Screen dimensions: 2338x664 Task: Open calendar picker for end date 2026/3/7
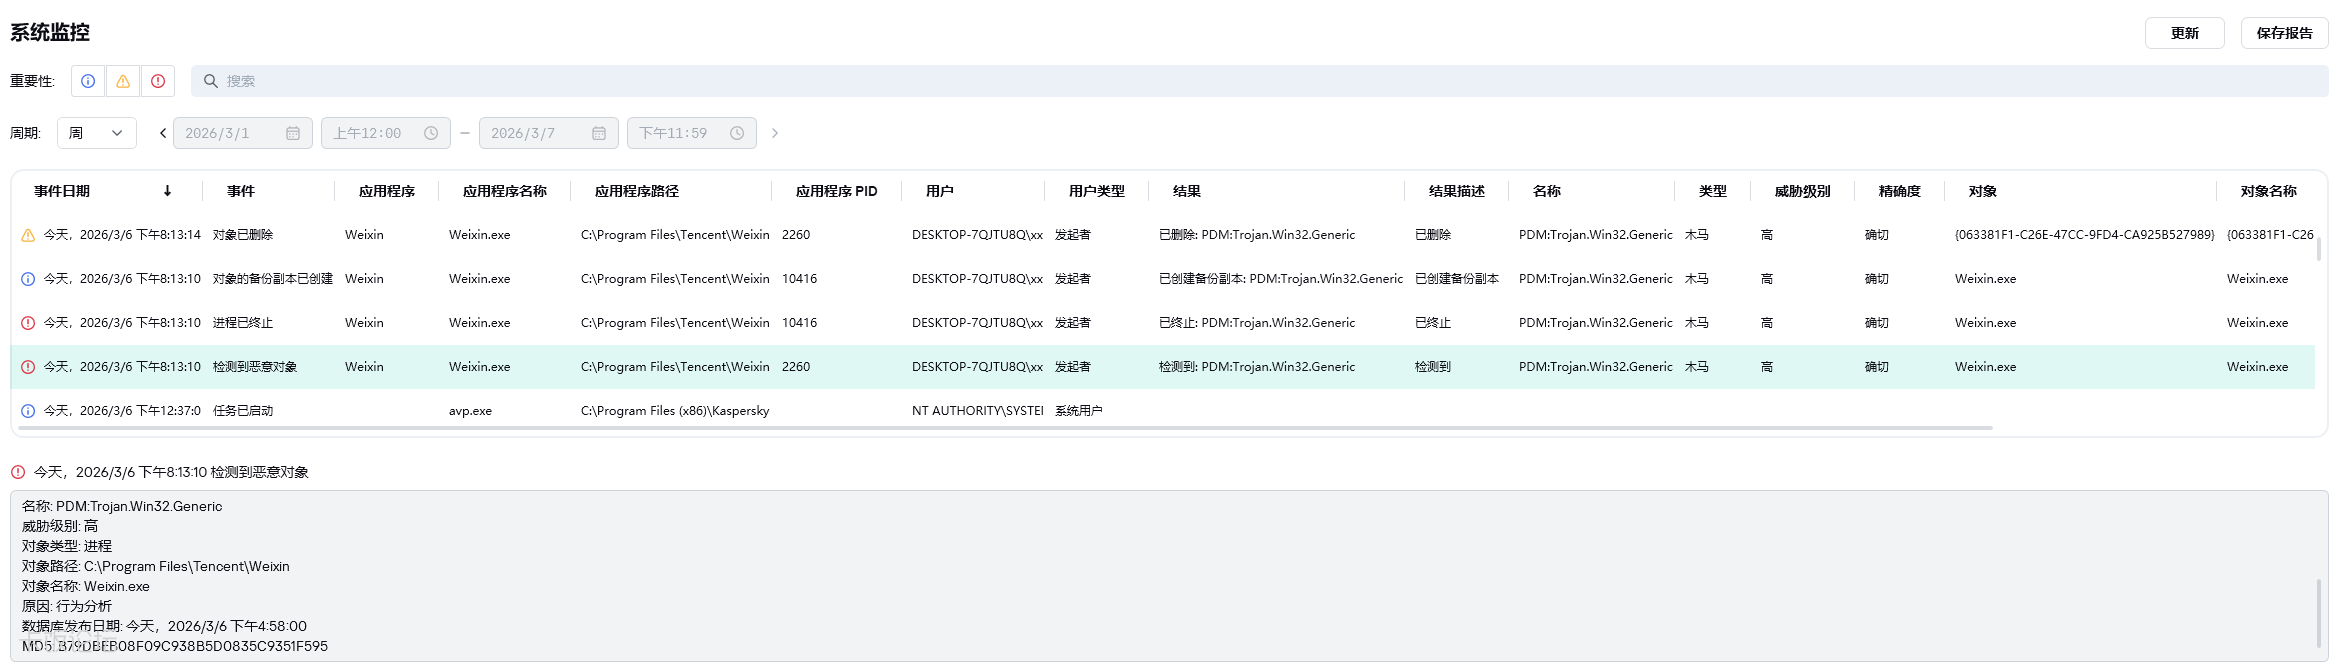(599, 133)
